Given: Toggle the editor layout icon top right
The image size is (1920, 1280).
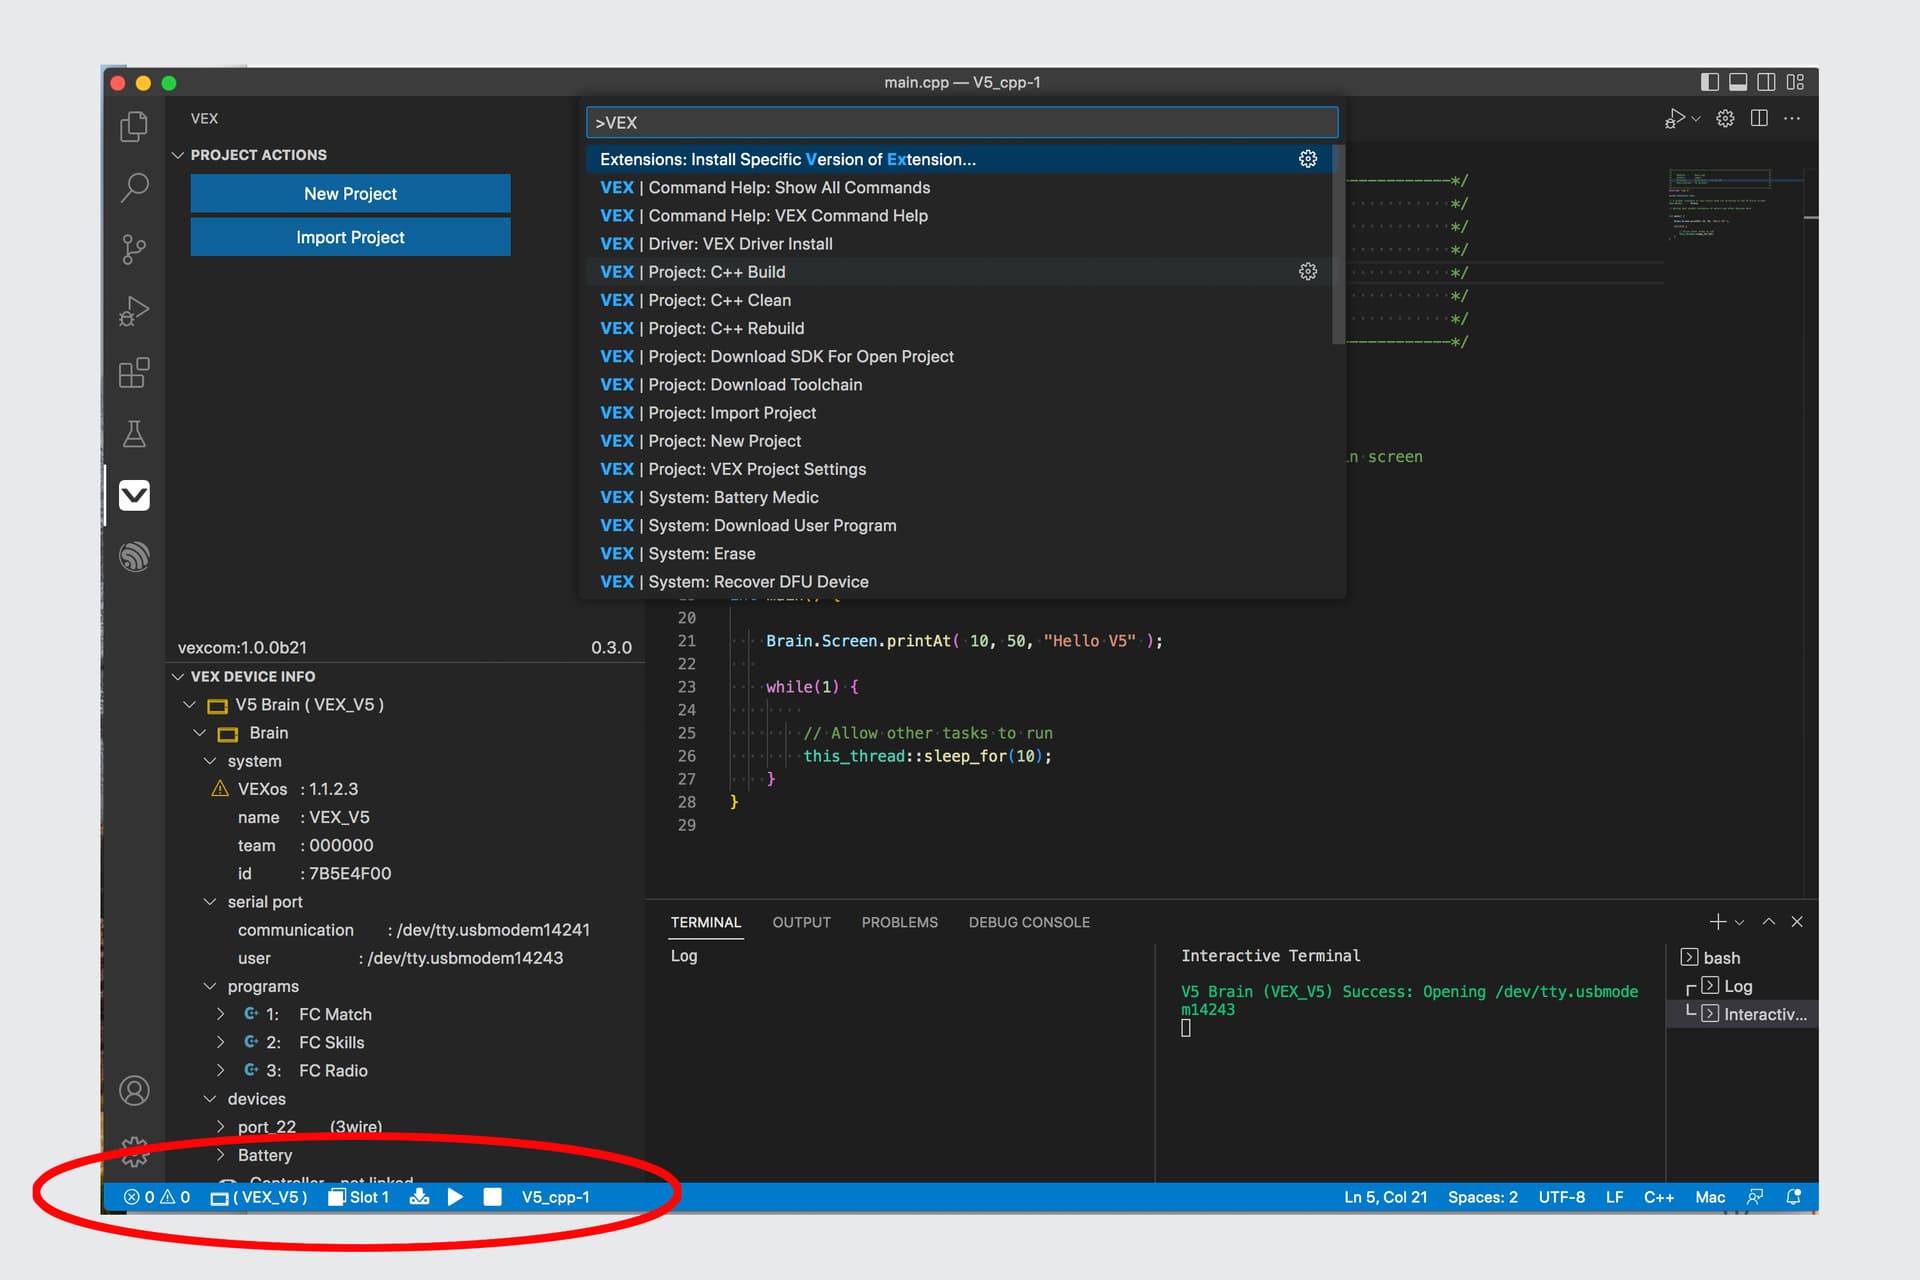Looking at the screenshot, I should tap(1793, 82).
